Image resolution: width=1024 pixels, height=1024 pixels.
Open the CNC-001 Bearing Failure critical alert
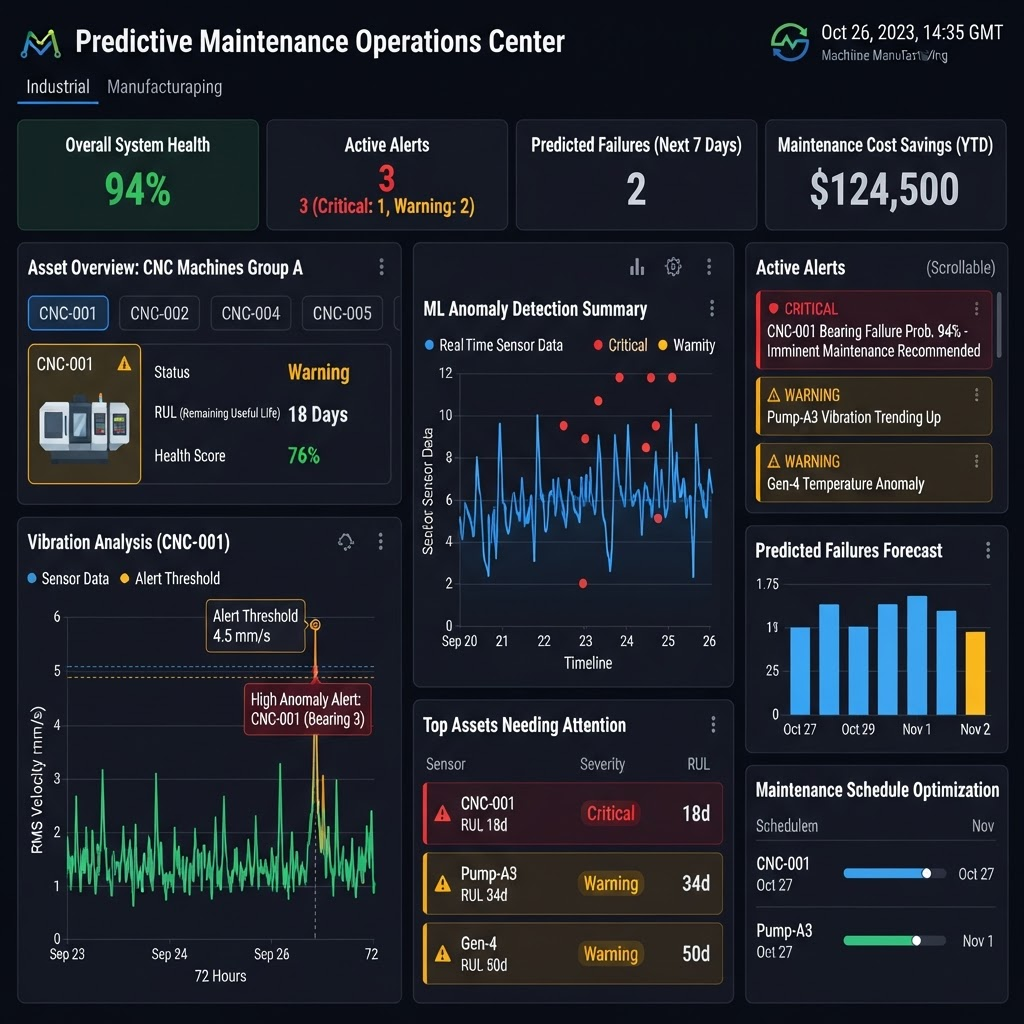(x=874, y=330)
